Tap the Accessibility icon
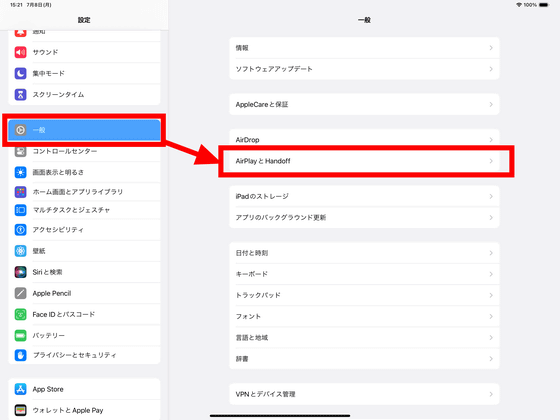The image size is (560, 420). click(20, 230)
